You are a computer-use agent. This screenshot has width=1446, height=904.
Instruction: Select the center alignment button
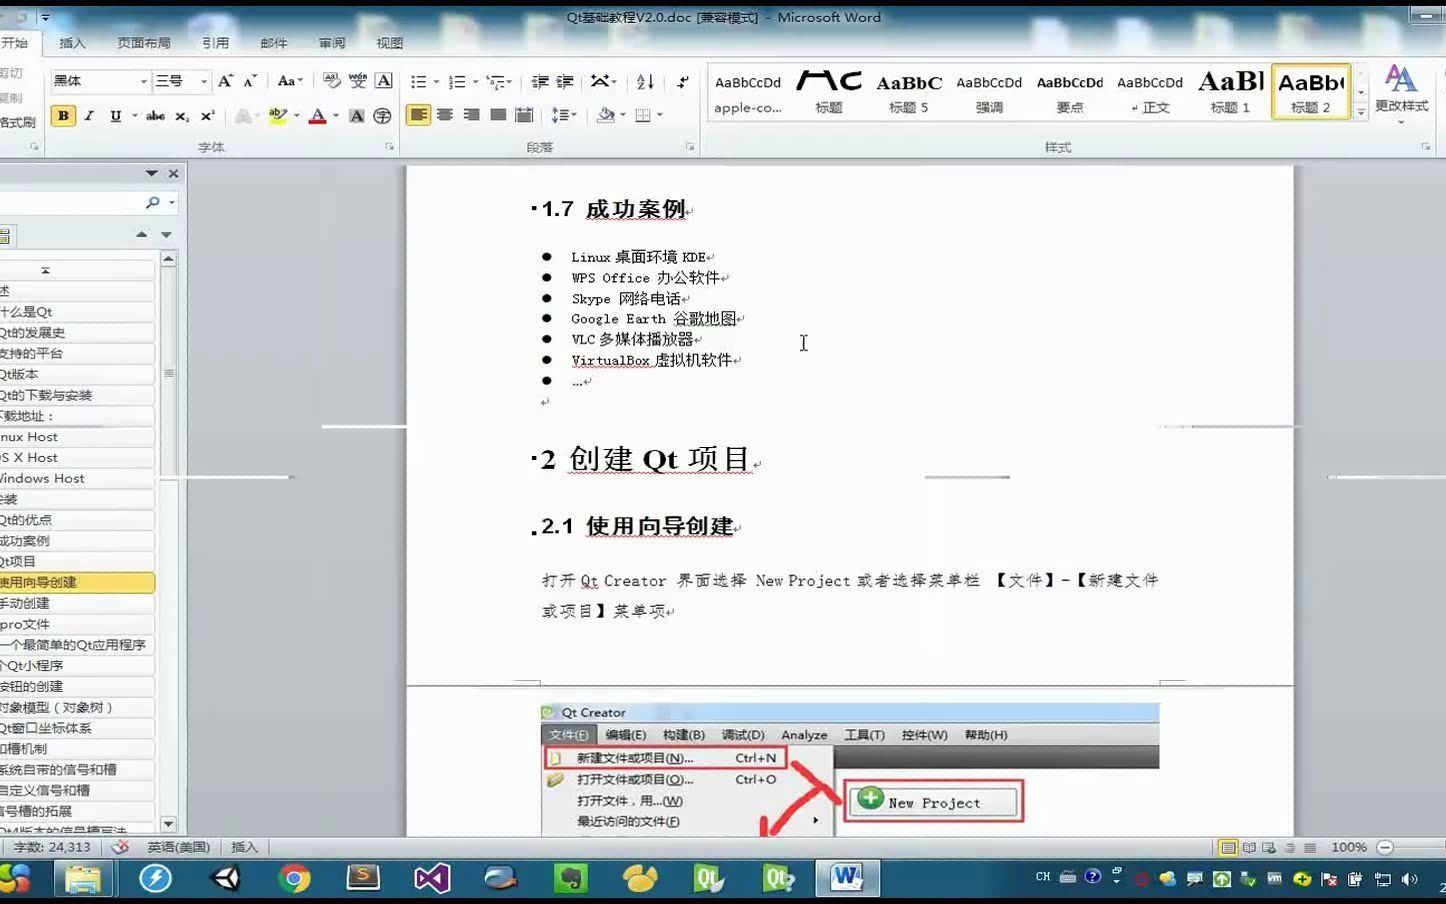[x=445, y=115]
